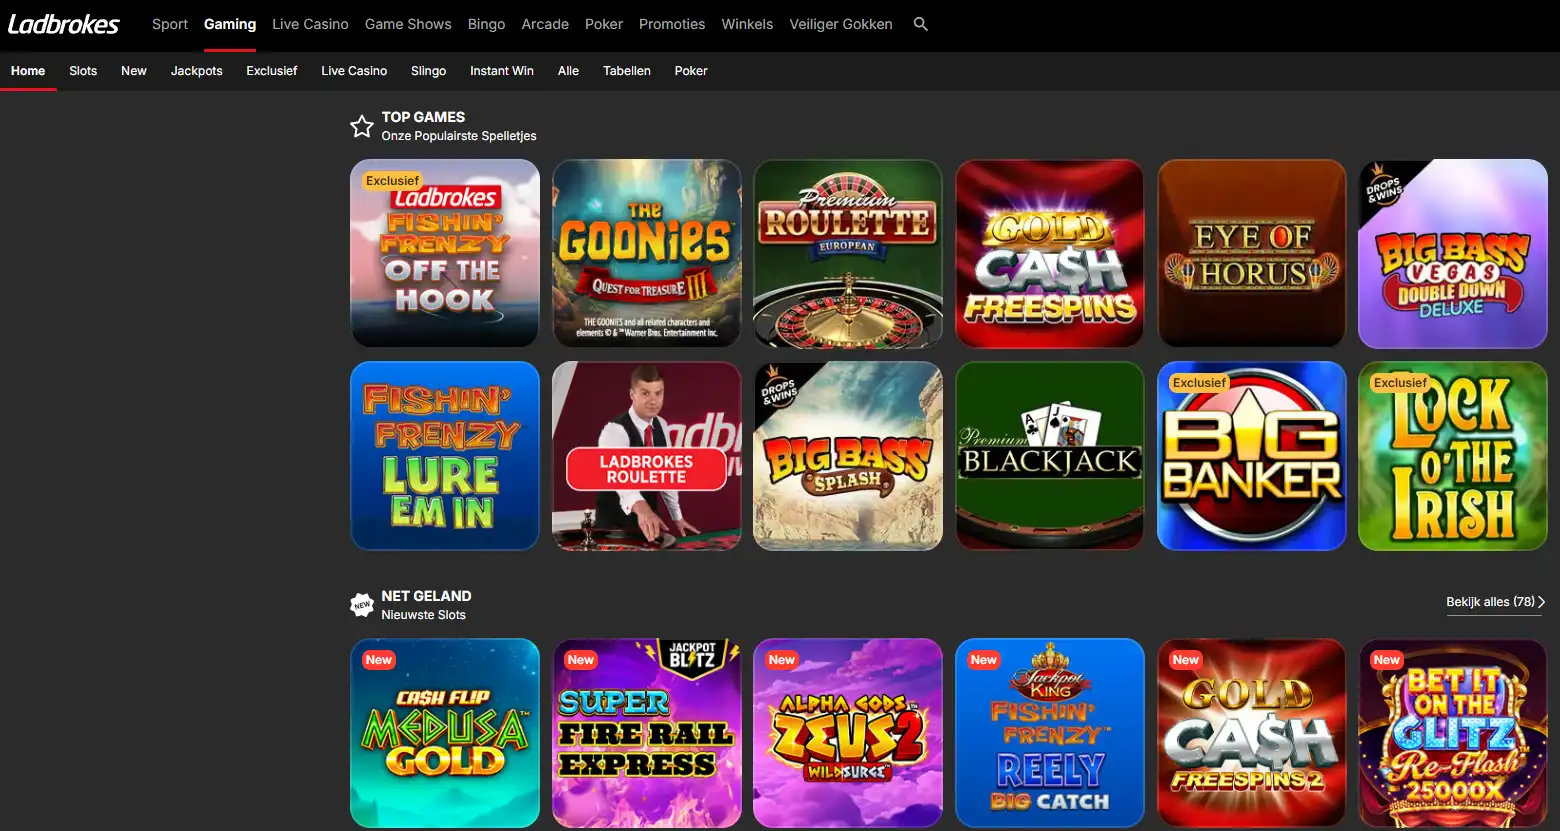Play Super Fire Rail Express game
This screenshot has height=831, width=1560.
(x=647, y=733)
